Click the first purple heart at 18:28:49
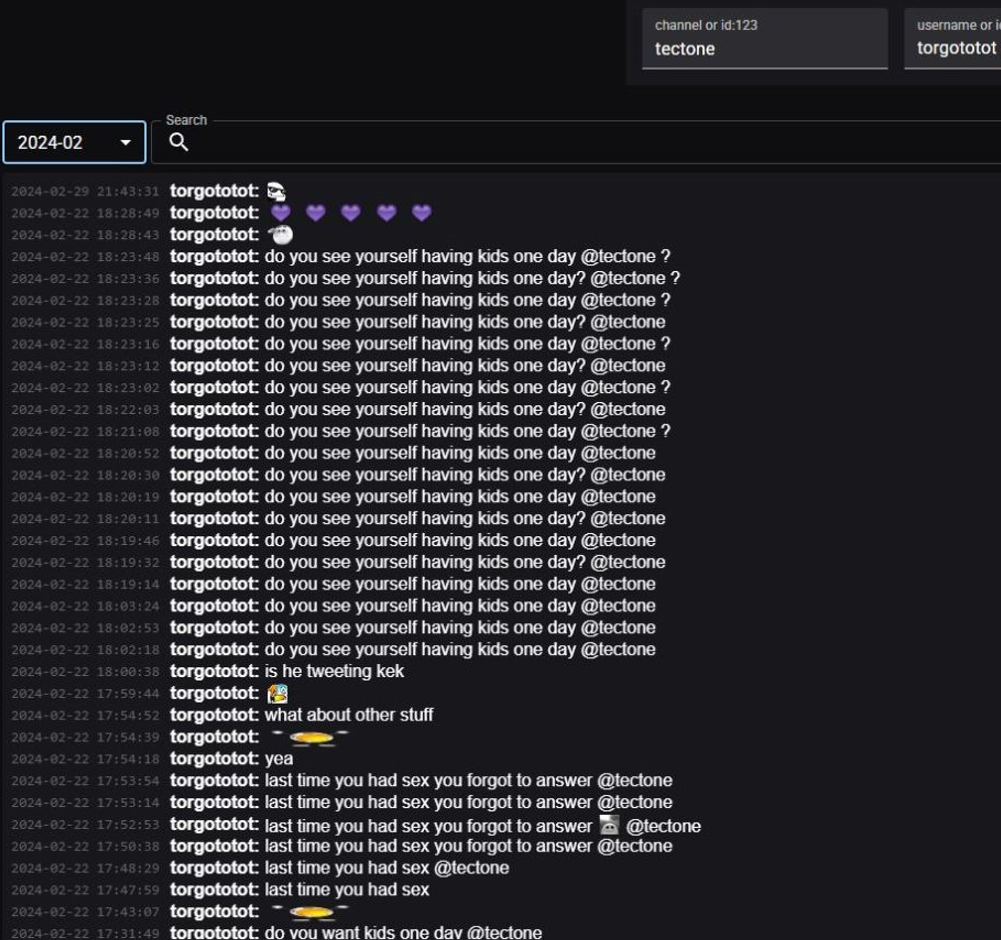Image resolution: width=1001 pixels, height=940 pixels. 281,213
